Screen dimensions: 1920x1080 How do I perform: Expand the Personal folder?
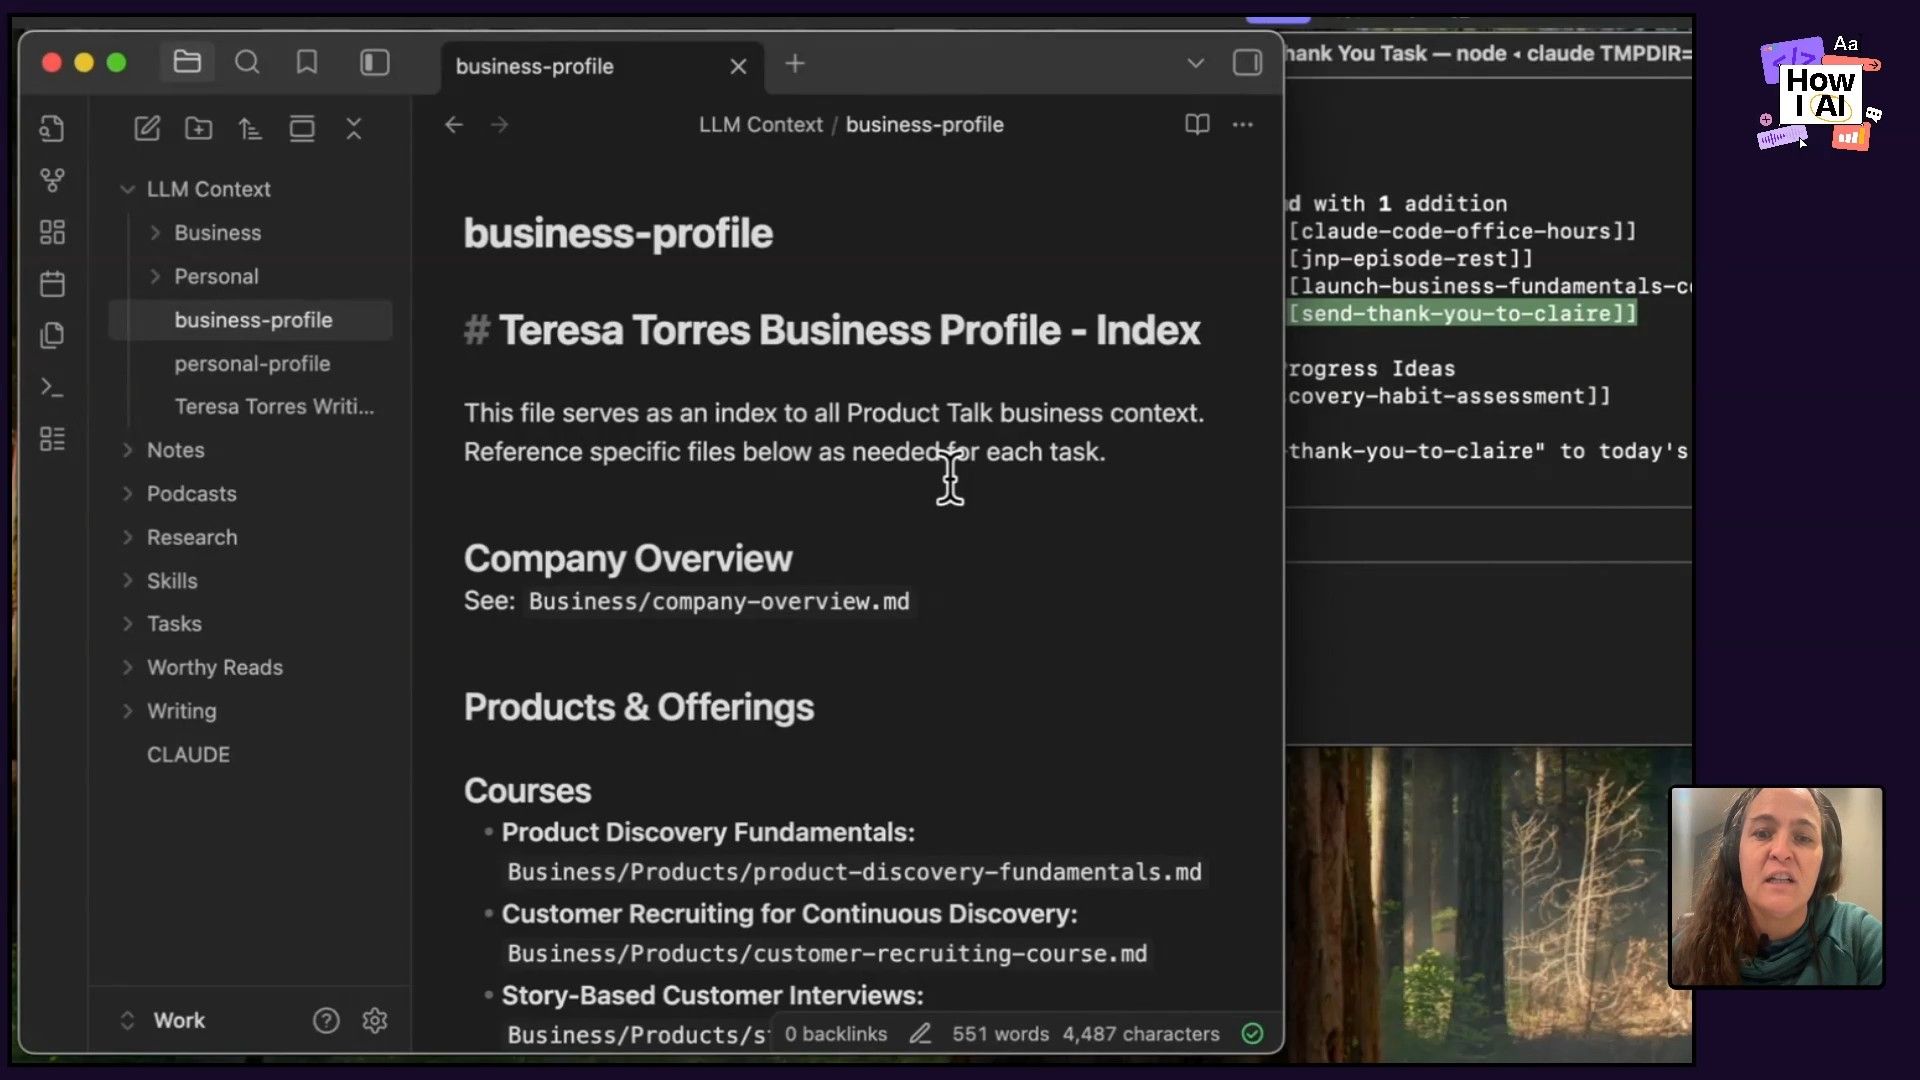point(155,276)
